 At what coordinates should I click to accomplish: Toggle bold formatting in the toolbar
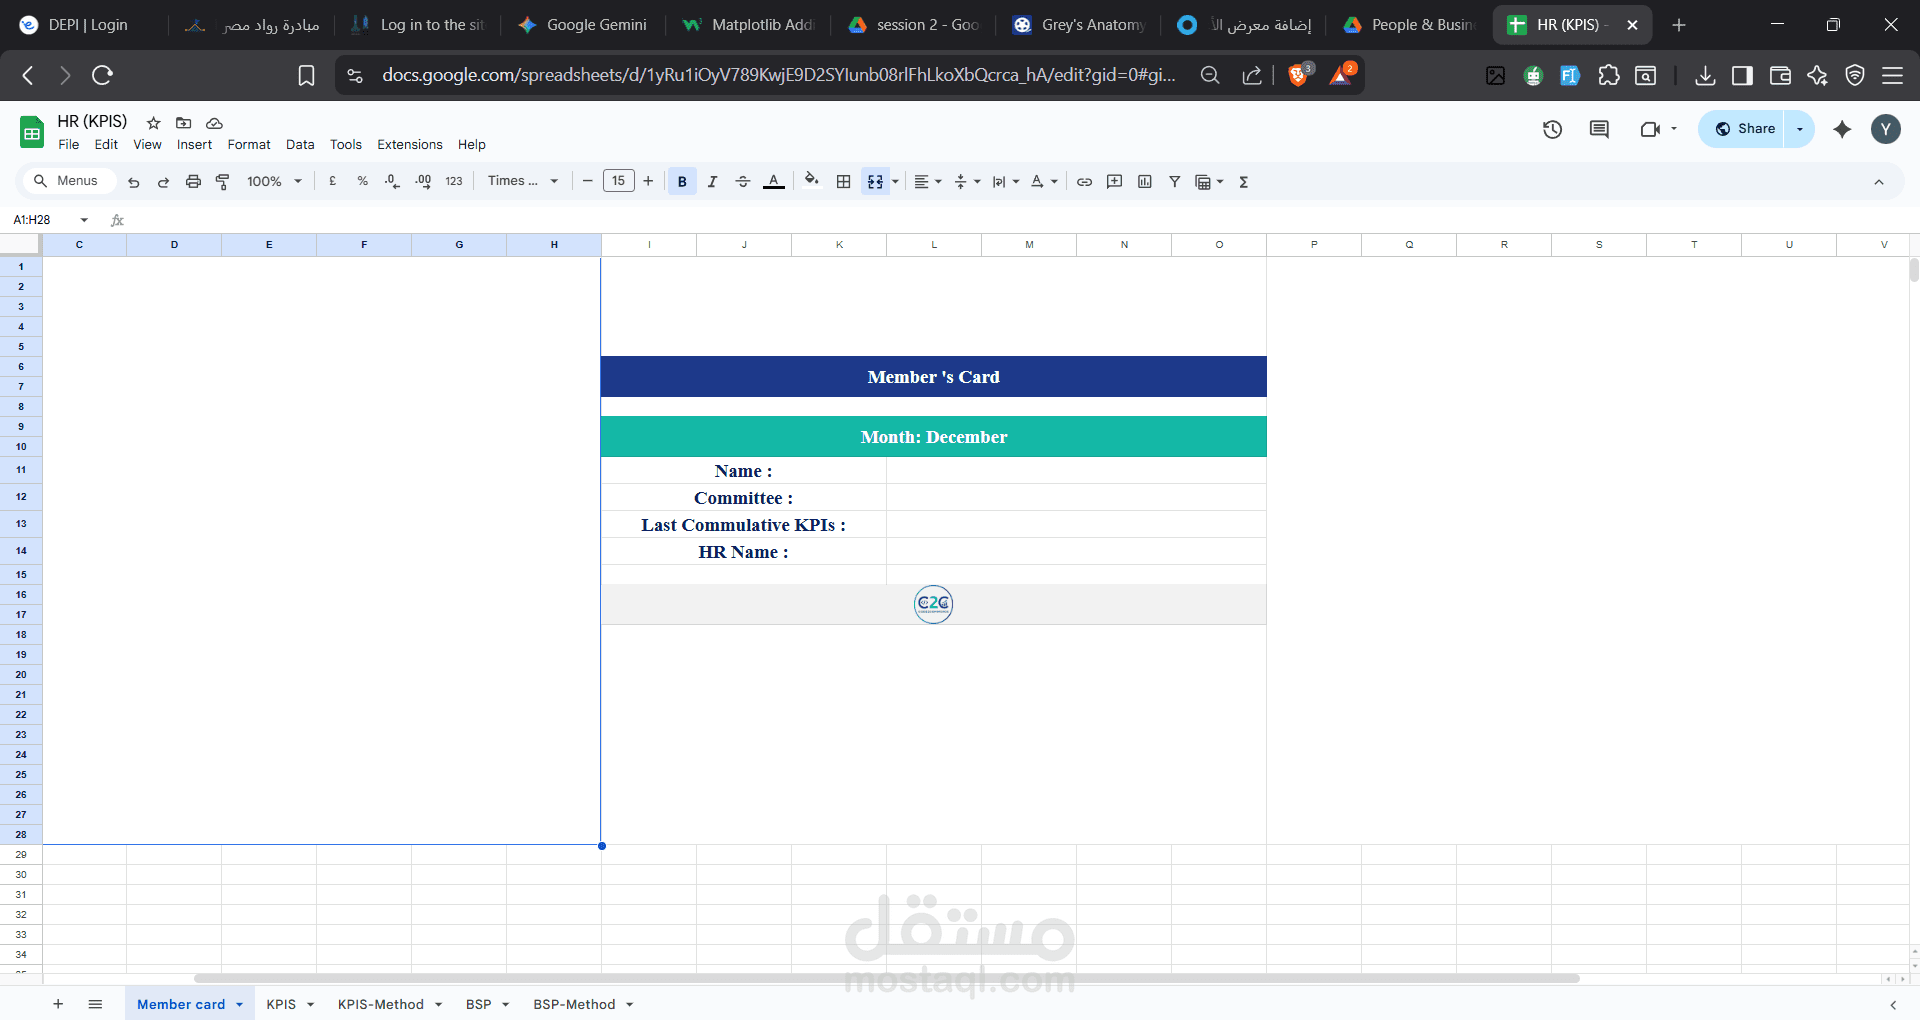point(681,181)
